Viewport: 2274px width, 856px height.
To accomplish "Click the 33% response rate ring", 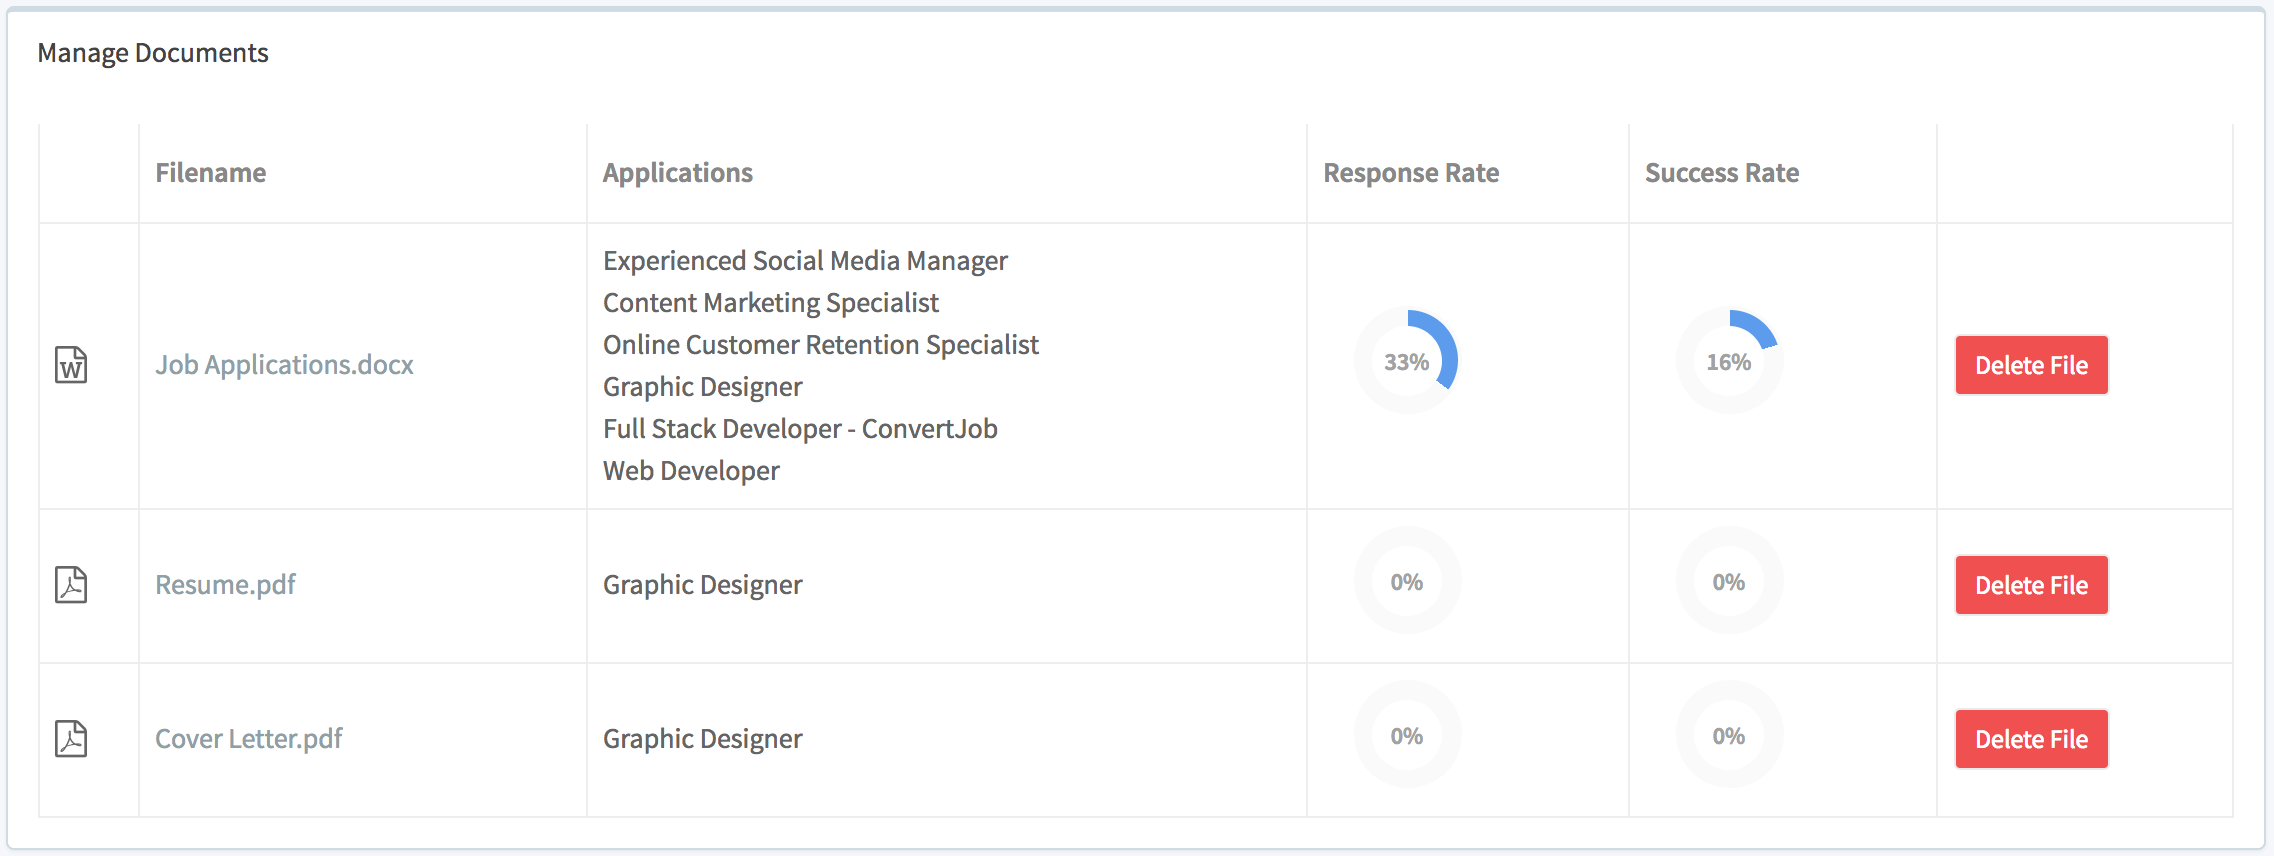I will point(1406,362).
